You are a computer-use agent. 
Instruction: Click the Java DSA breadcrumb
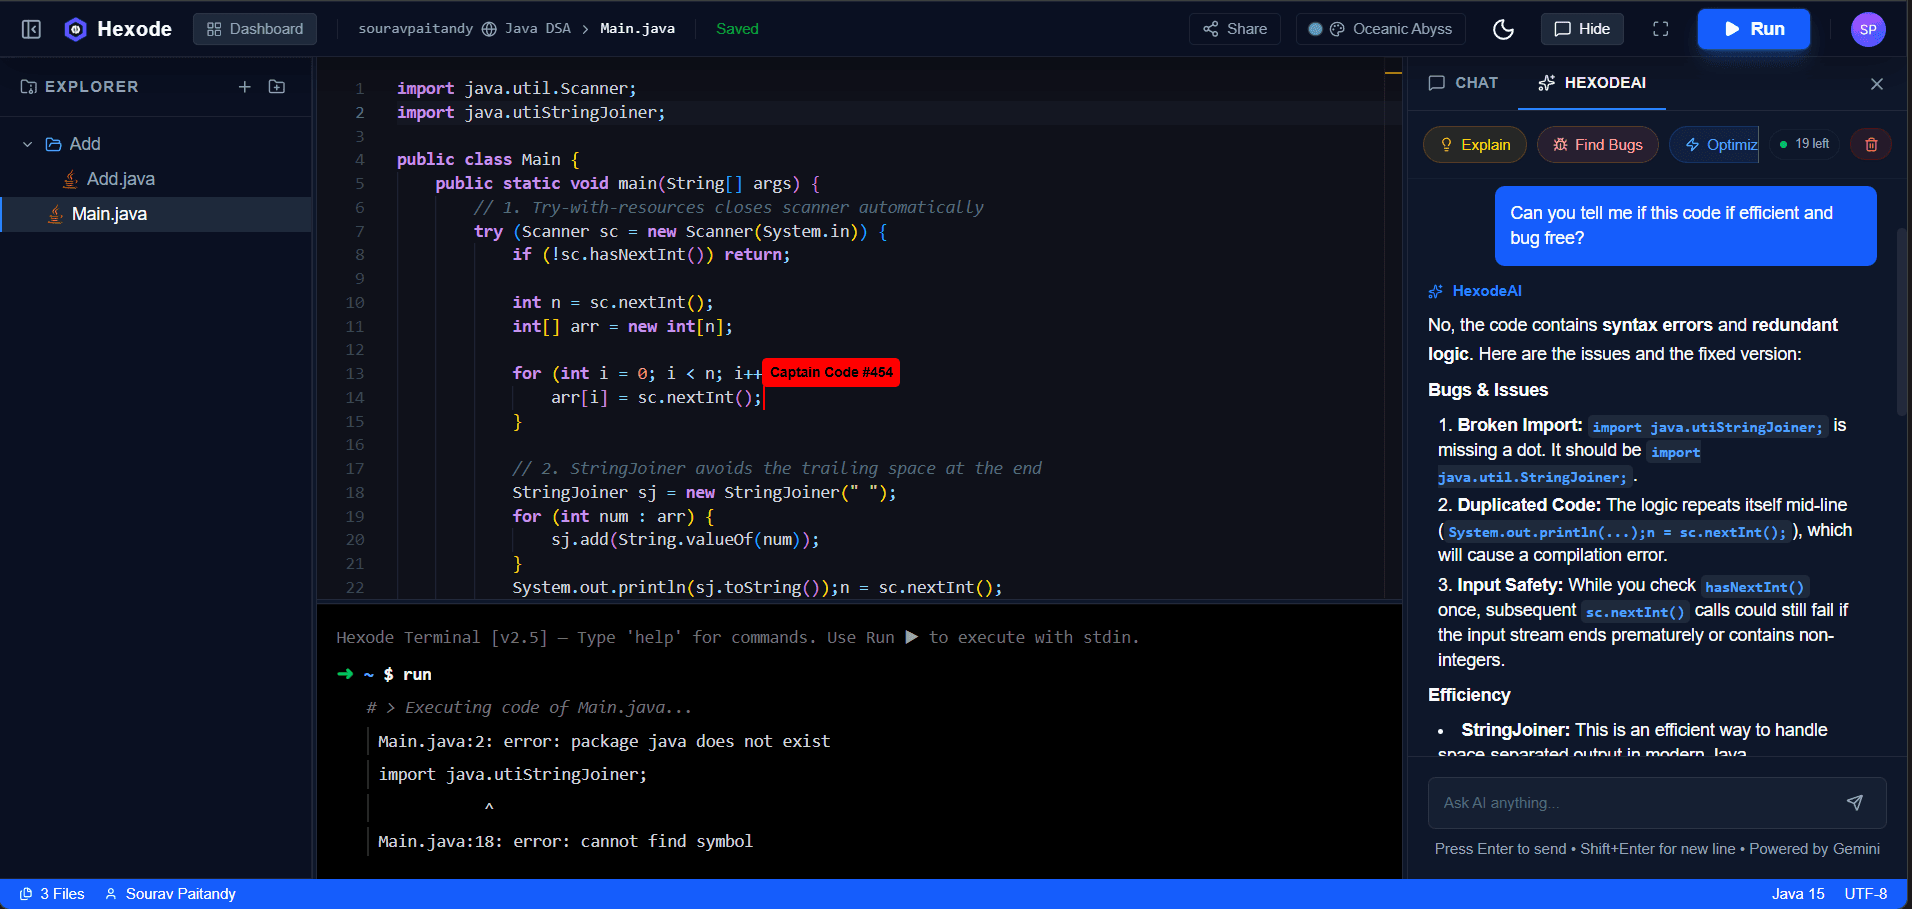tap(538, 29)
